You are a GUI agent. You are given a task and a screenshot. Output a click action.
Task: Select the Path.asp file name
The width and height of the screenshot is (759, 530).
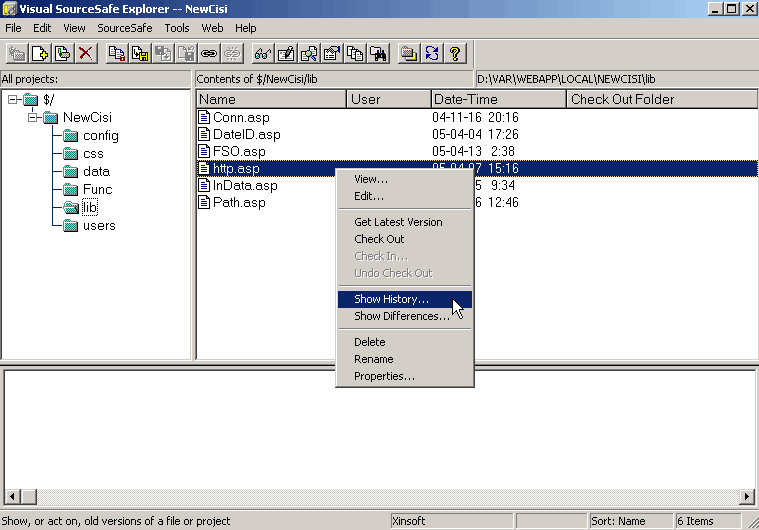pyautogui.click(x=239, y=202)
